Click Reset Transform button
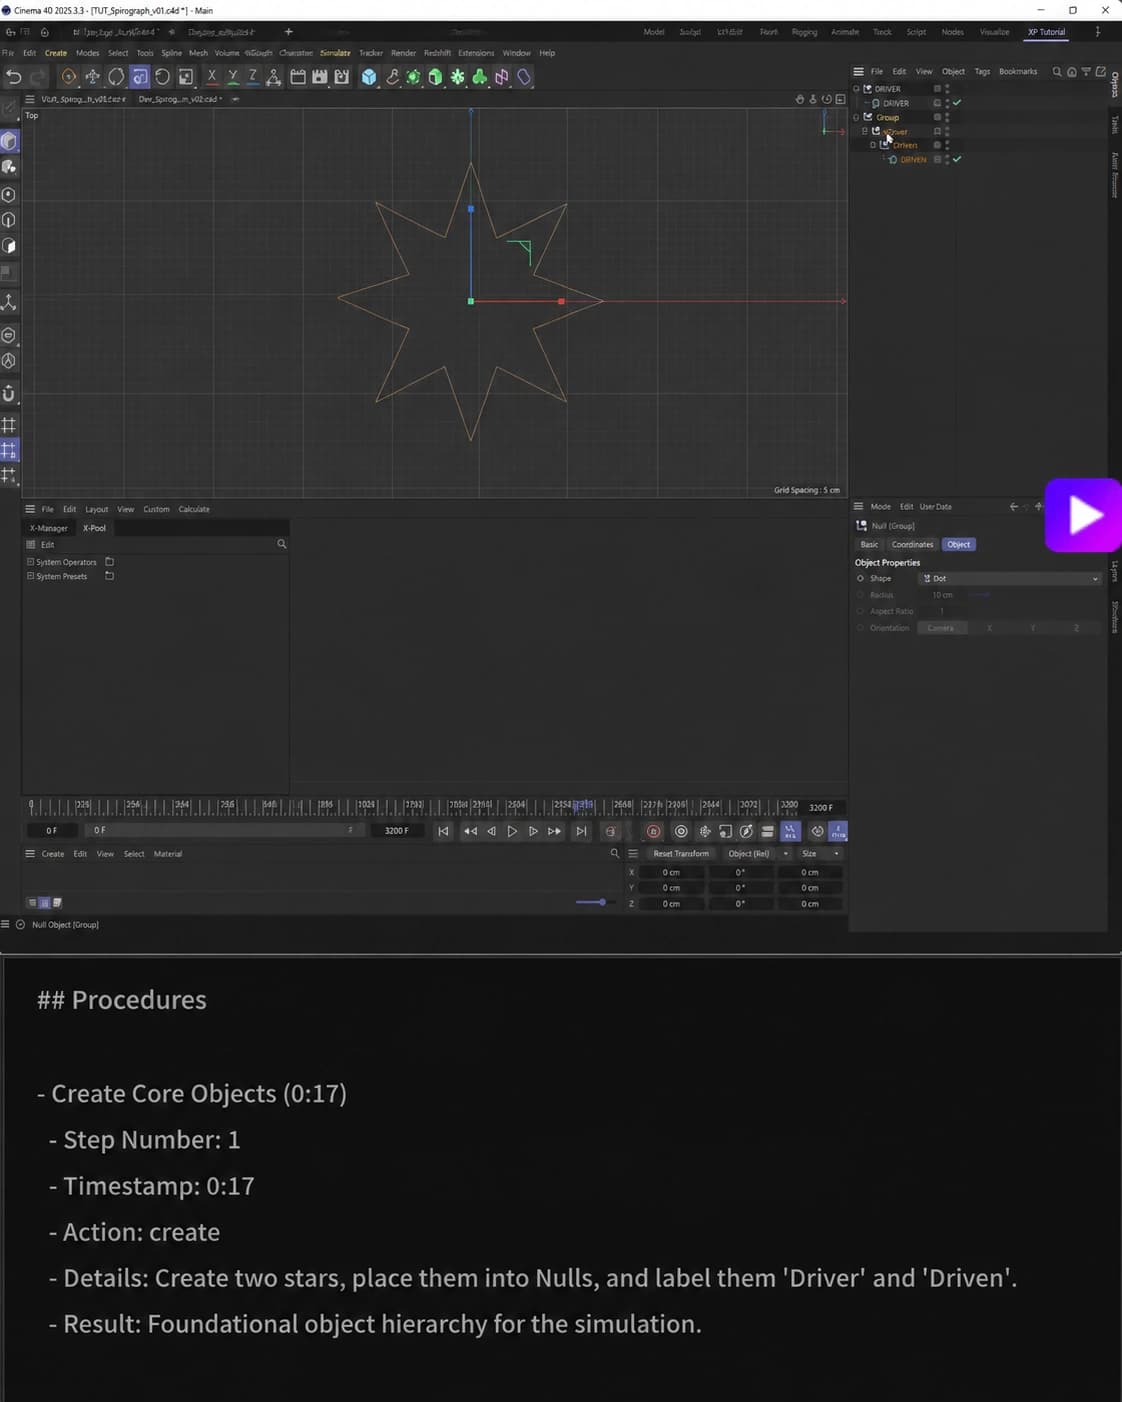The image size is (1122, 1402). point(680,854)
